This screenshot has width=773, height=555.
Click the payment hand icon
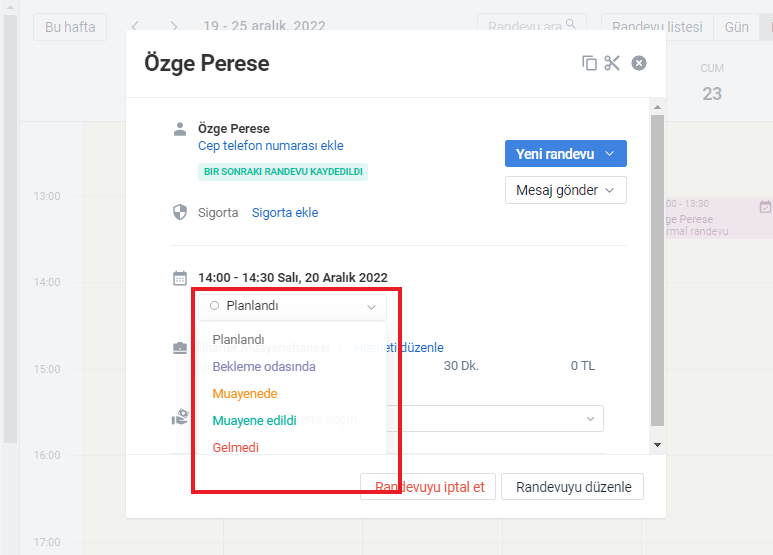(x=180, y=417)
